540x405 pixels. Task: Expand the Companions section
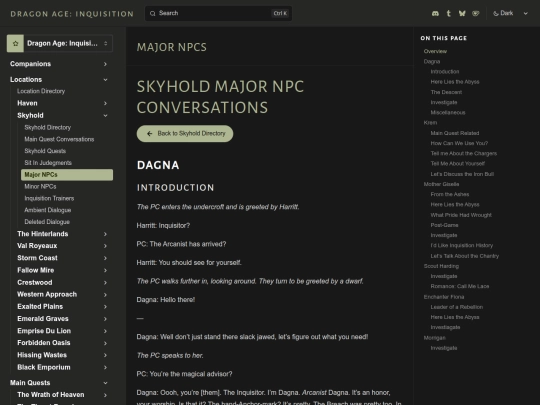105,64
